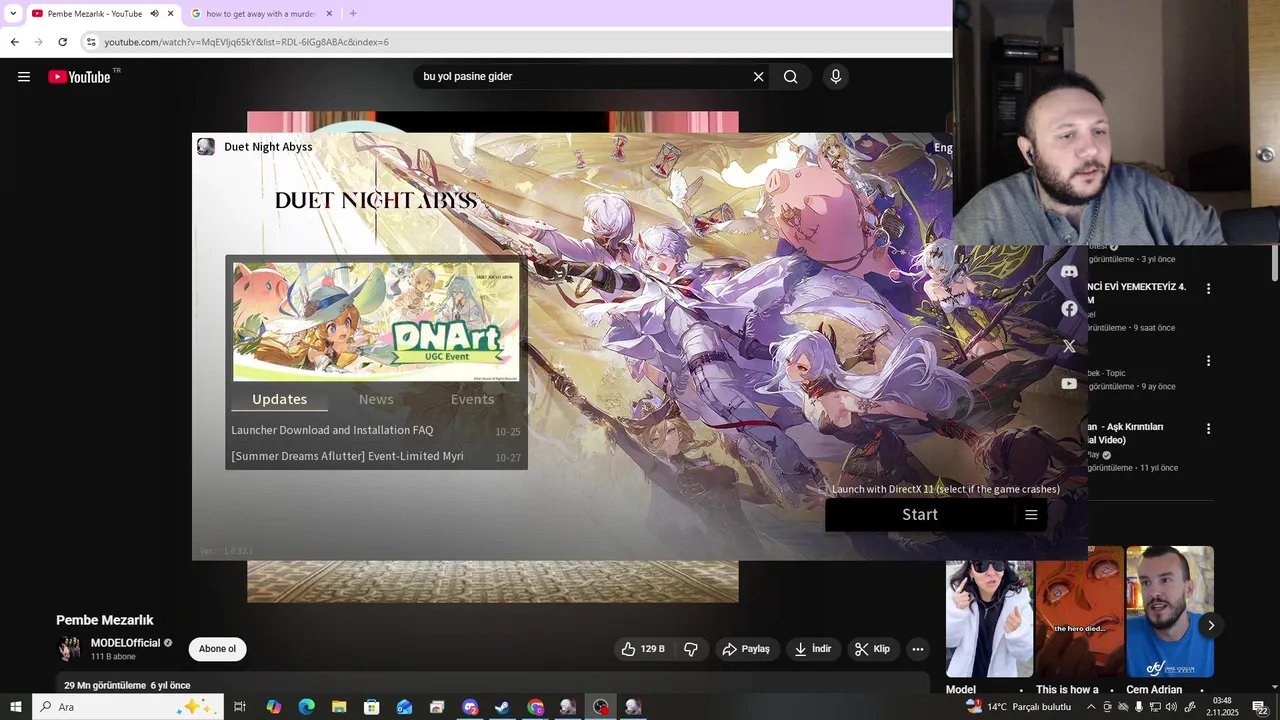The width and height of the screenshot is (1280, 720).
Task: Open Discord link in the game launcher
Action: pos(1069,272)
